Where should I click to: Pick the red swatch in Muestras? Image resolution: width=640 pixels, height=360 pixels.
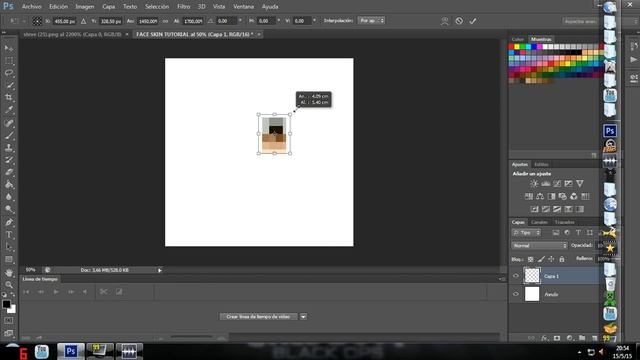(x=511, y=47)
